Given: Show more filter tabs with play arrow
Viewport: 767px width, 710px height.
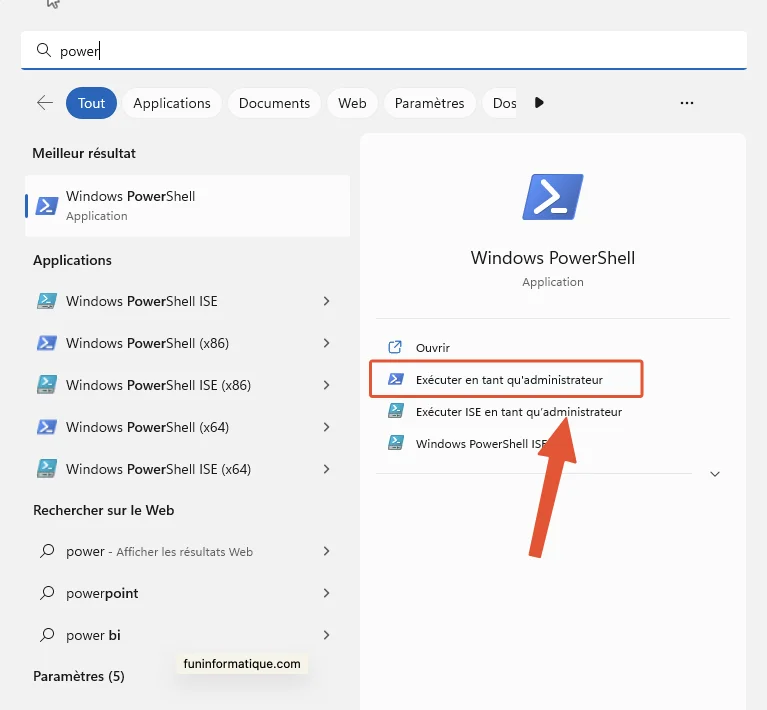Looking at the screenshot, I should (539, 103).
